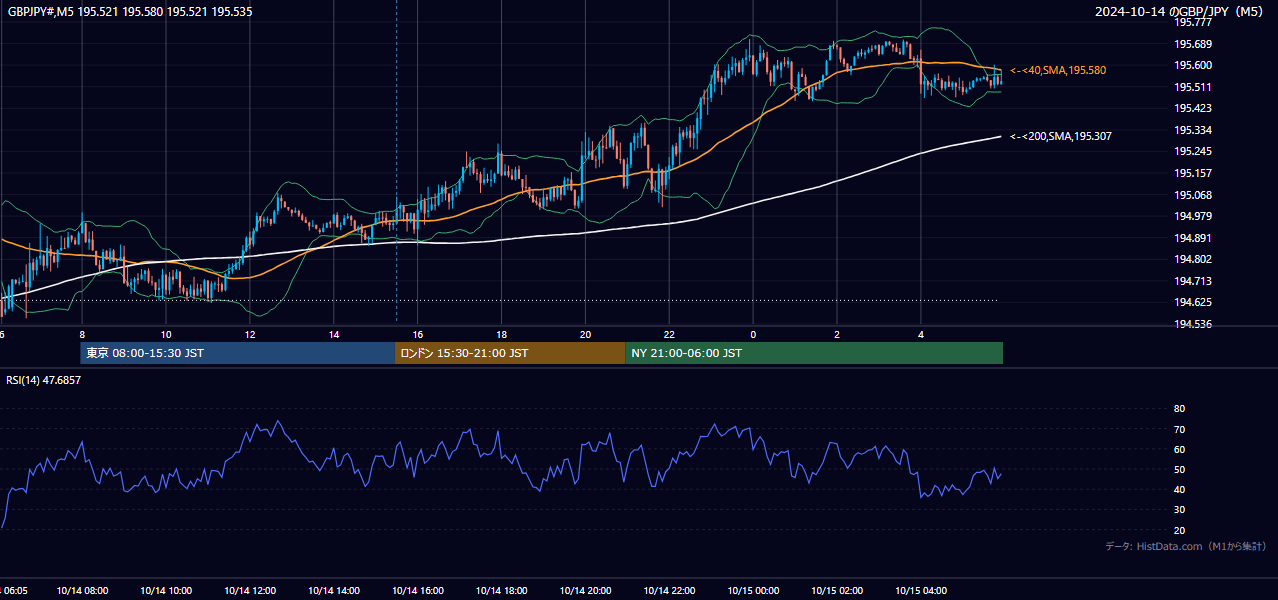The width and height of the screenshot is (1278, 600).
Task: Click price axis label 195.689
Action: point(1192,44)
